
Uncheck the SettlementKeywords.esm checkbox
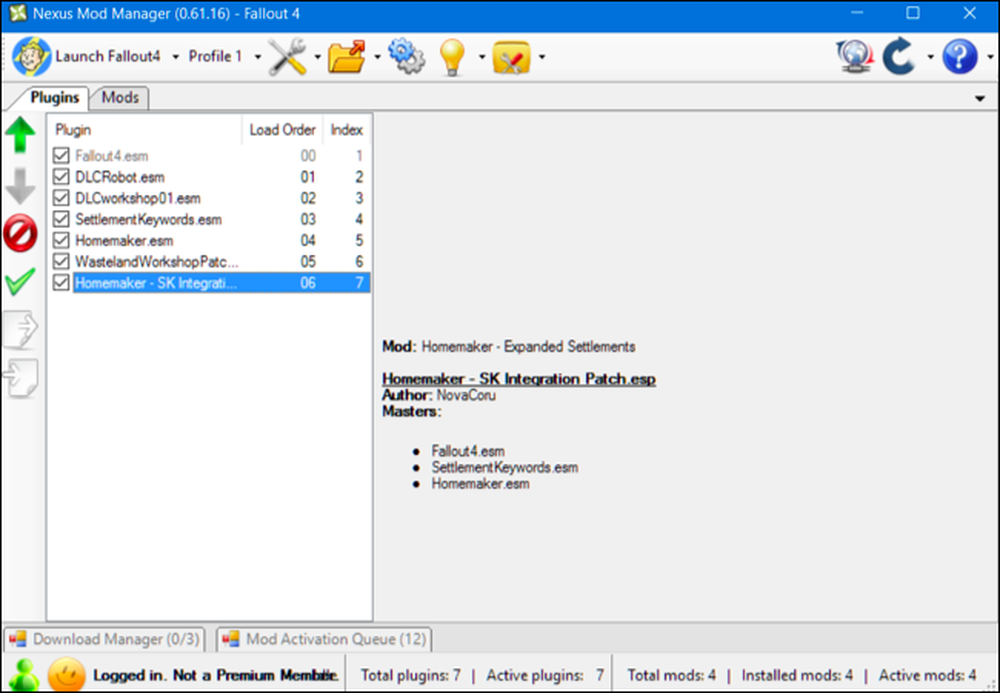click(x=61, y=219)
